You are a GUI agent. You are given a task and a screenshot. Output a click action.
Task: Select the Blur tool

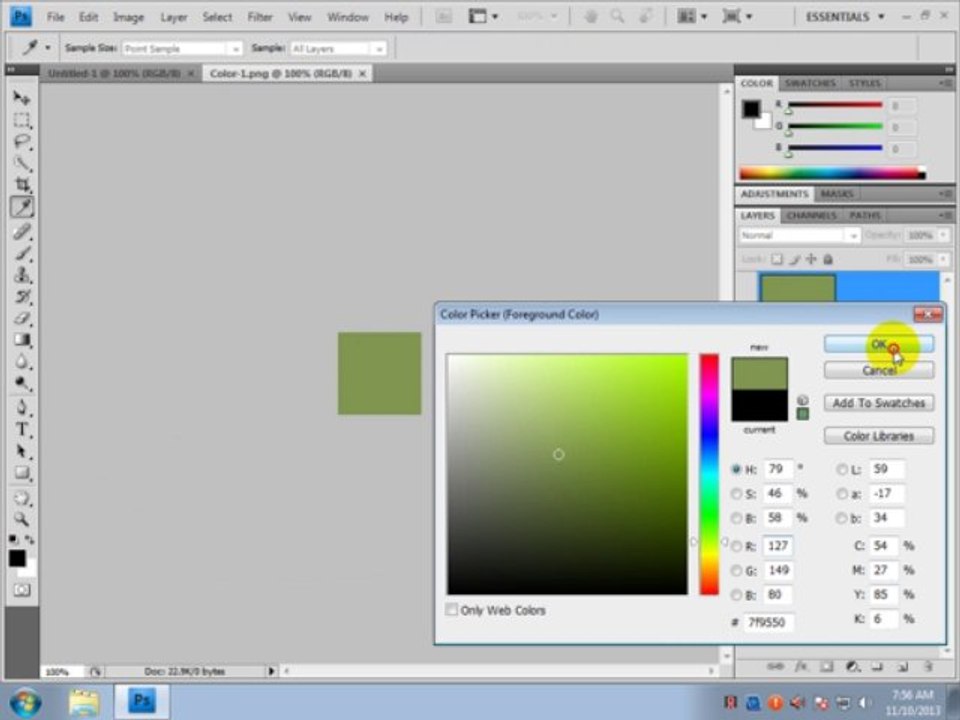[21, 362]
